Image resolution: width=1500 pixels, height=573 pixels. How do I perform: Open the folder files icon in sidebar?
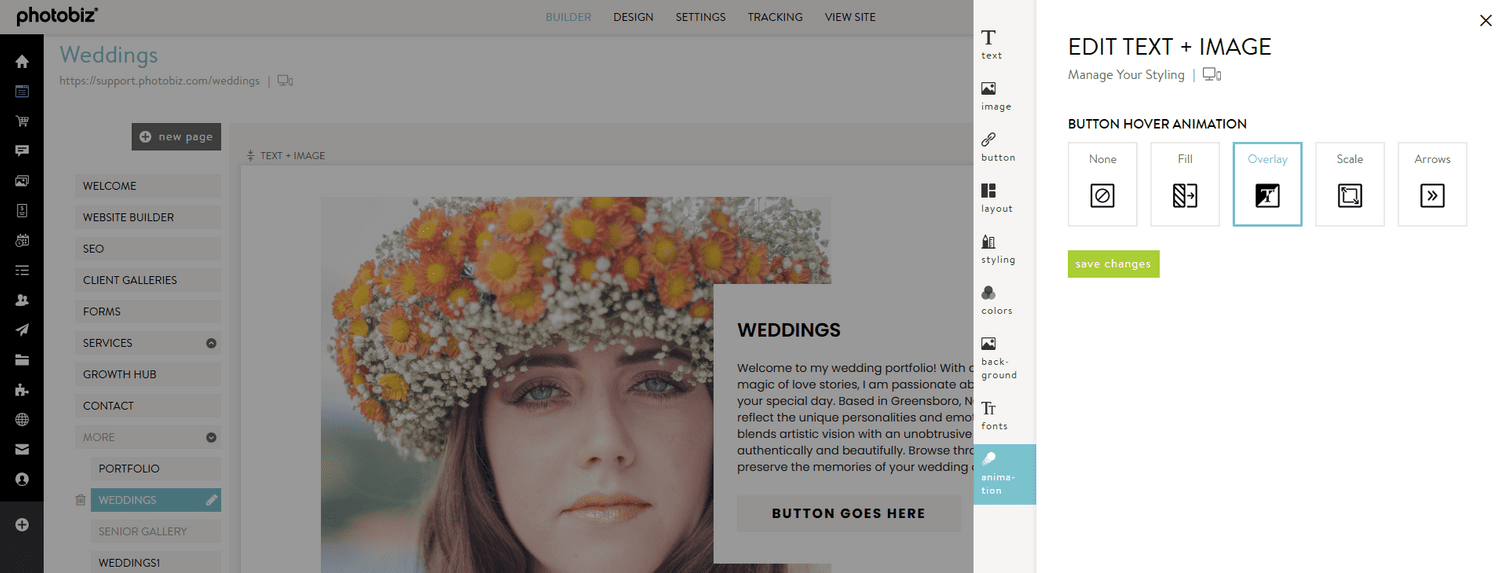(x=22, y=360)
